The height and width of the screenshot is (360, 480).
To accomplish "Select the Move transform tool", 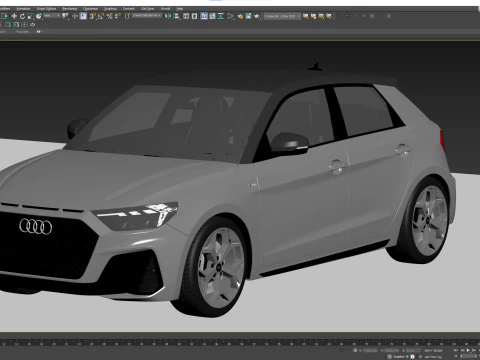I will click(14, 16).
